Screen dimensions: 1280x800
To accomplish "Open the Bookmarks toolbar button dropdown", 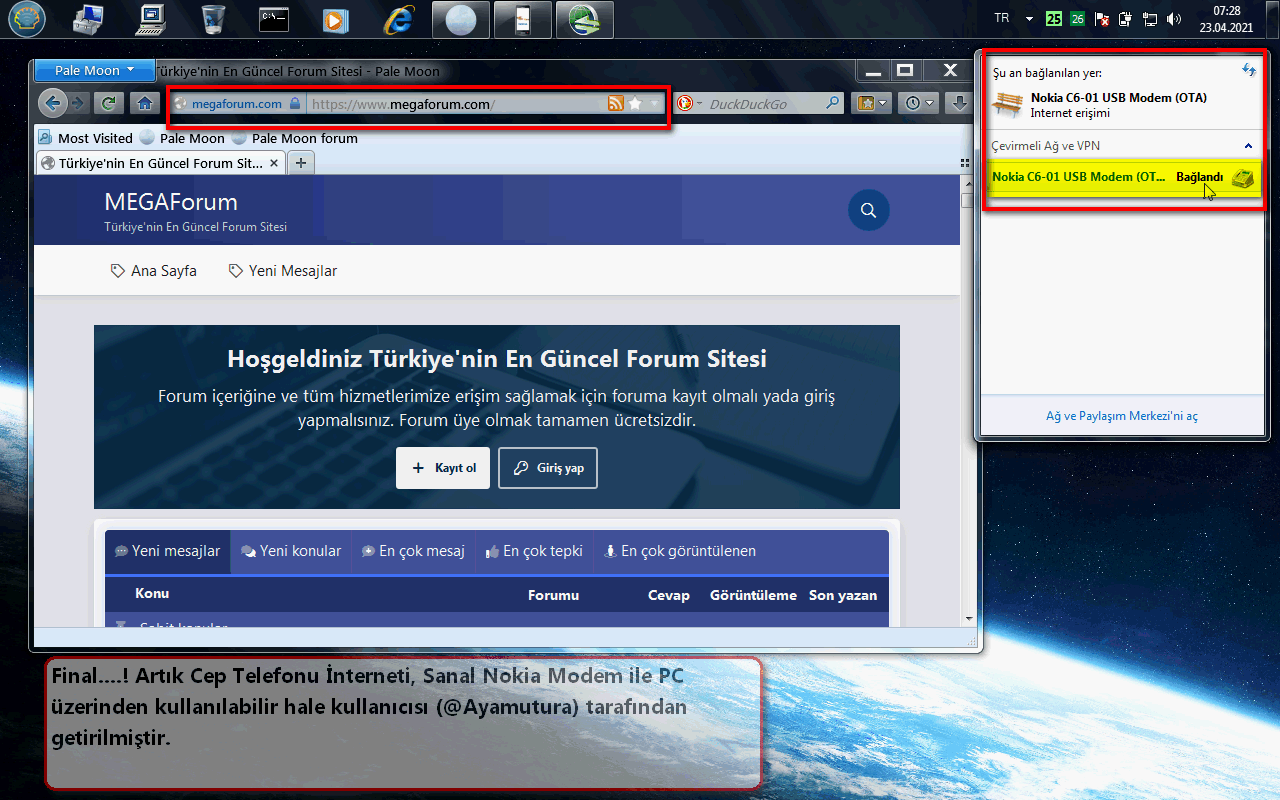I will [872, 103].
